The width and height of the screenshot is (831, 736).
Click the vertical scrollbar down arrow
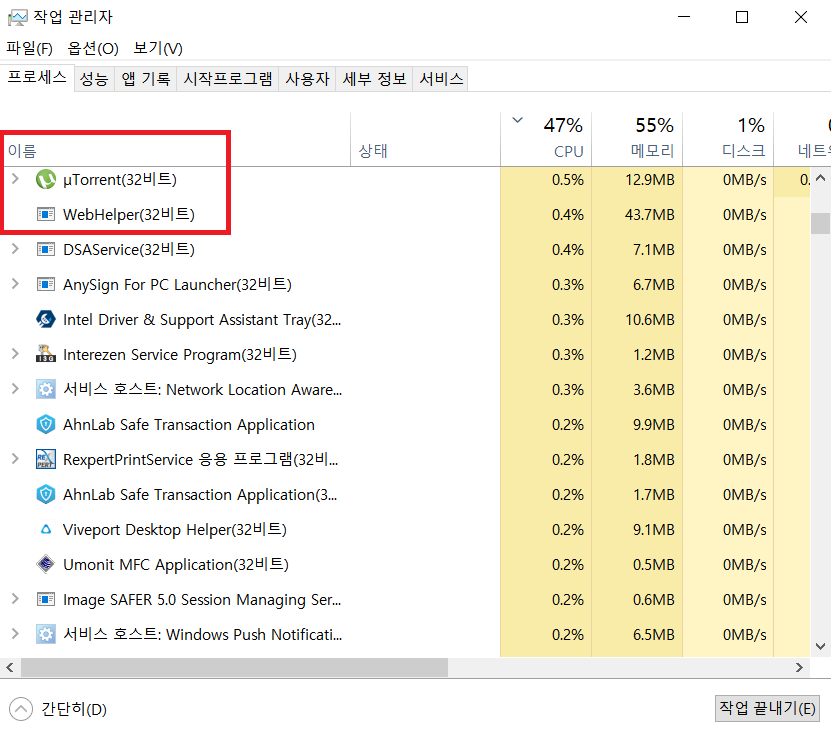pos(820,646)
